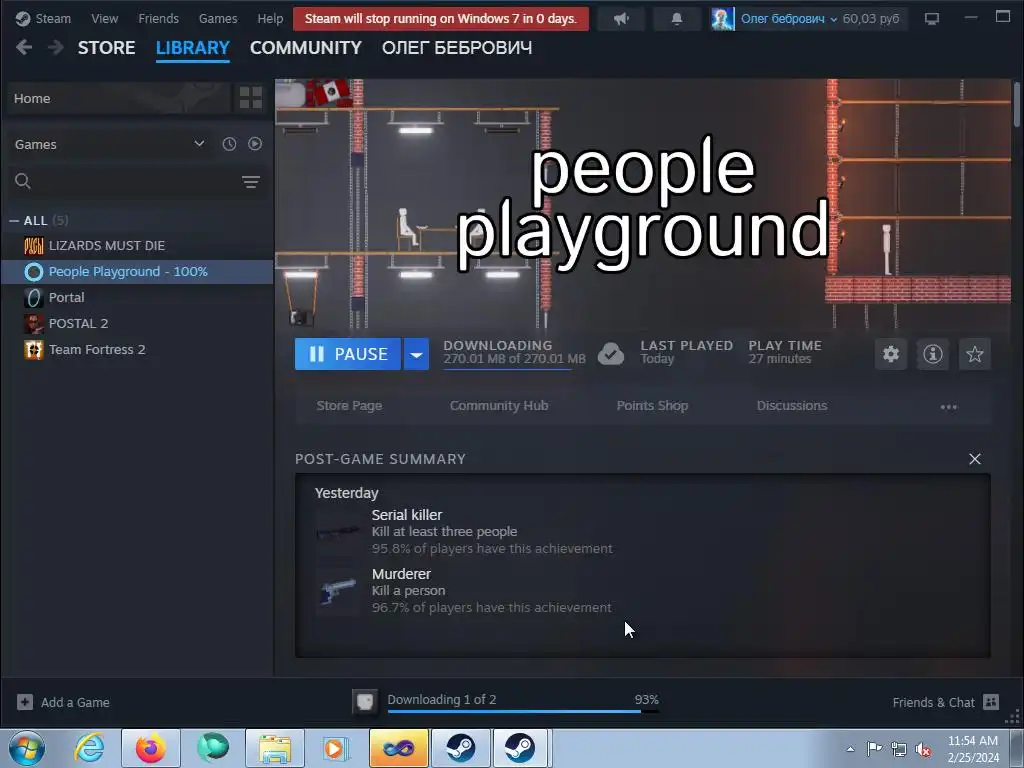Open the View menu
The height and width of the screenshot is (768, 1024).
pyautogui.click(x=104, y=19)
